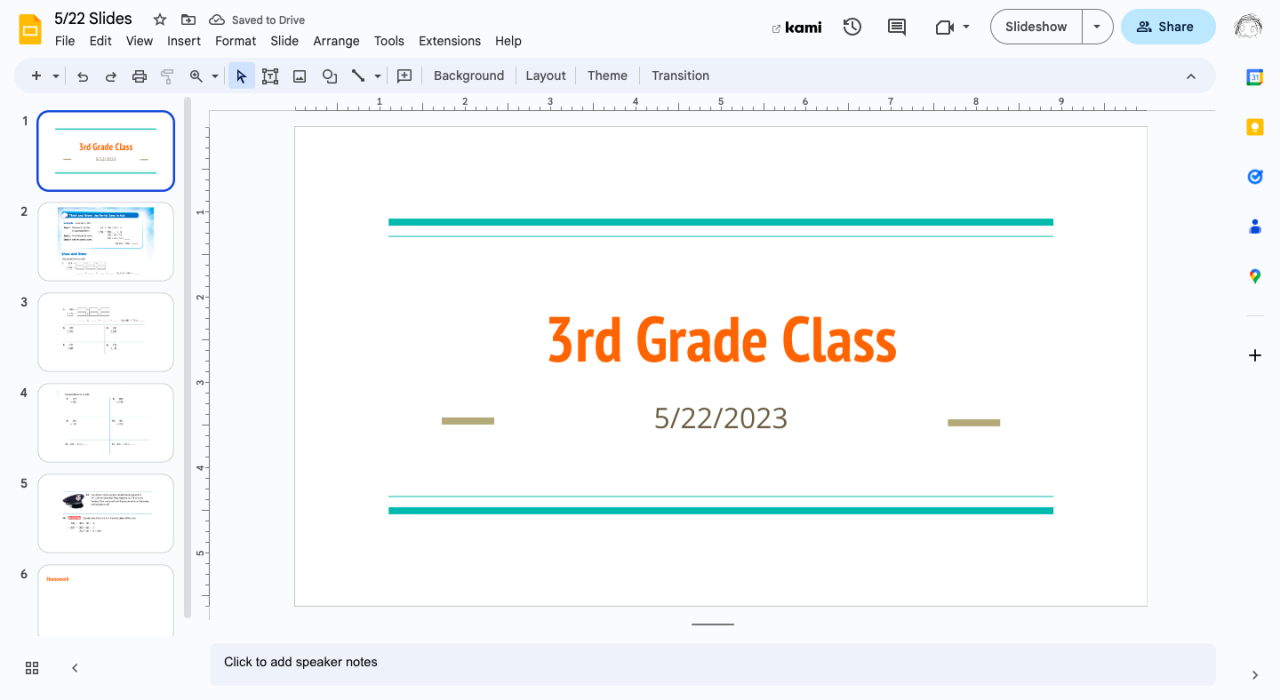
Task: Activate the paint format tool
Action: point(167,76)
